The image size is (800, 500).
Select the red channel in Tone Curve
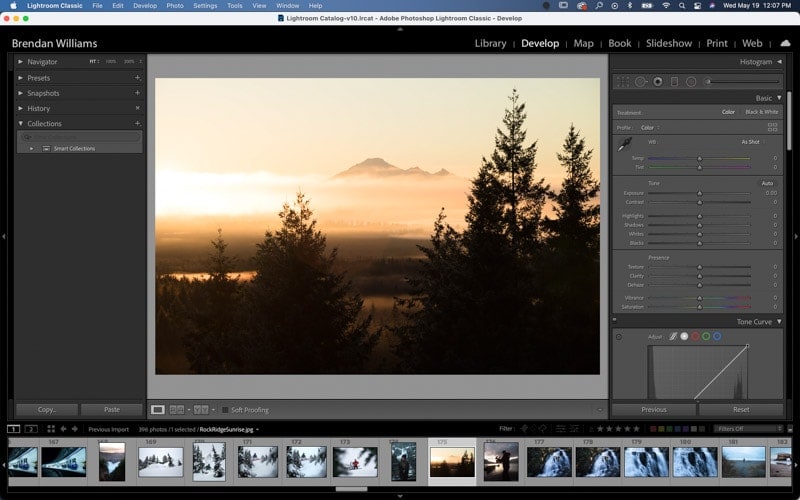[695, 336]
